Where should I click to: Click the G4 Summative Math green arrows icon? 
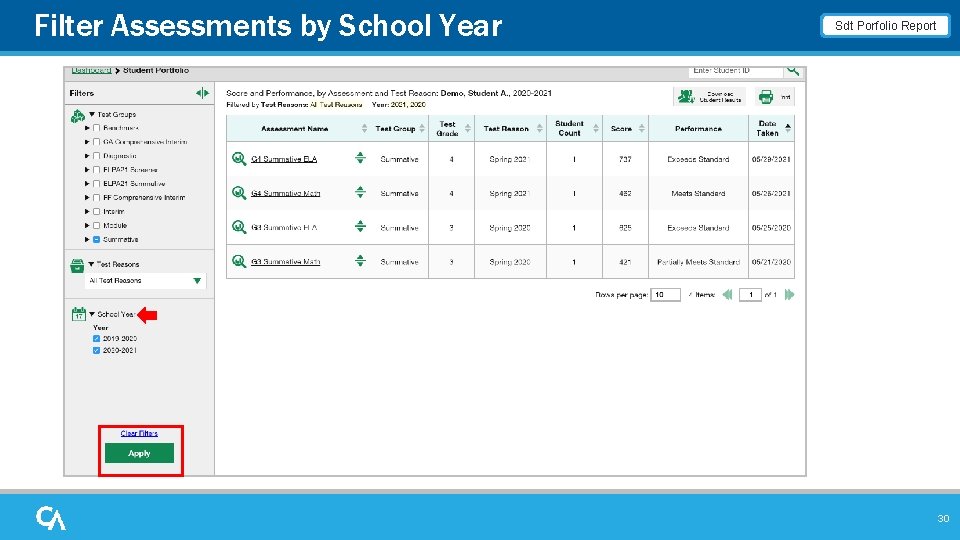[x=360, y=192]
